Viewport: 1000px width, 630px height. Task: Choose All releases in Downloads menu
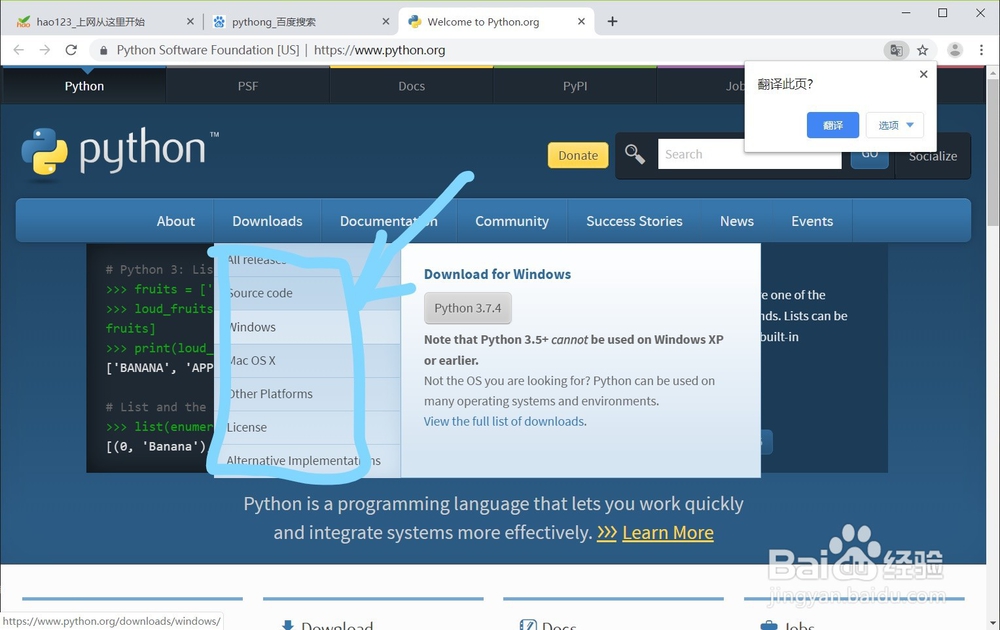(307, 260)
